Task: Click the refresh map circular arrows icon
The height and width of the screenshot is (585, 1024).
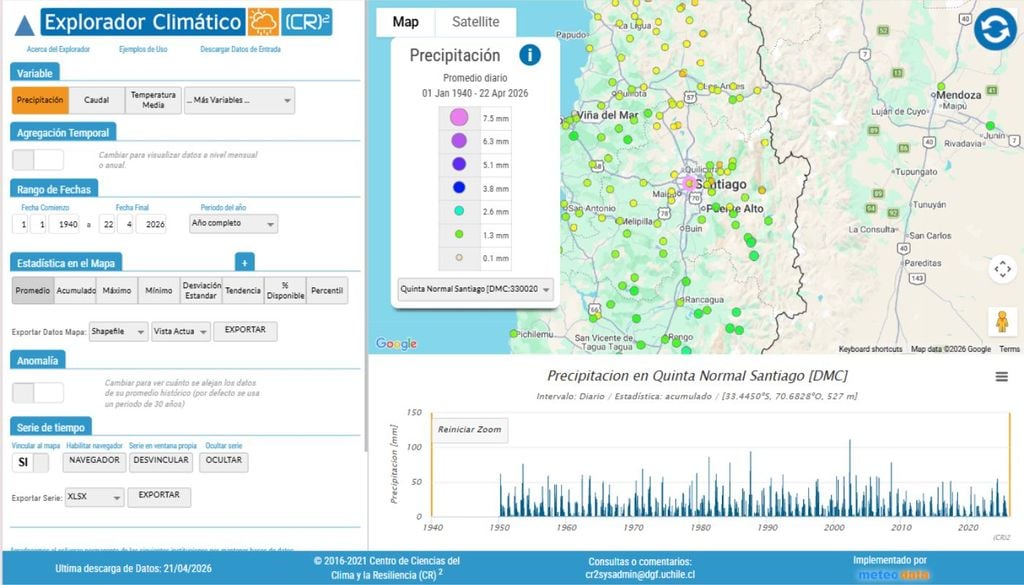Action: click(x=994, y=29)
